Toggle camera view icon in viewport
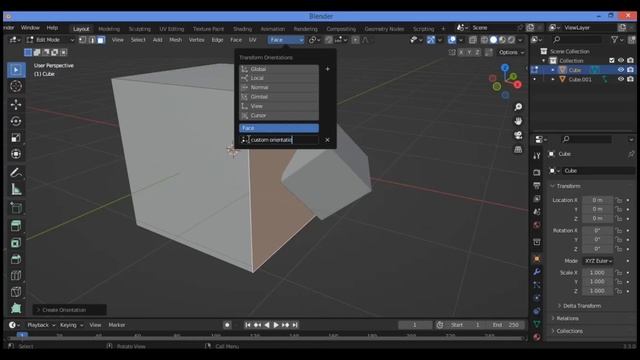The width and height of the screenshot is (640, 360). pos(518,135)
